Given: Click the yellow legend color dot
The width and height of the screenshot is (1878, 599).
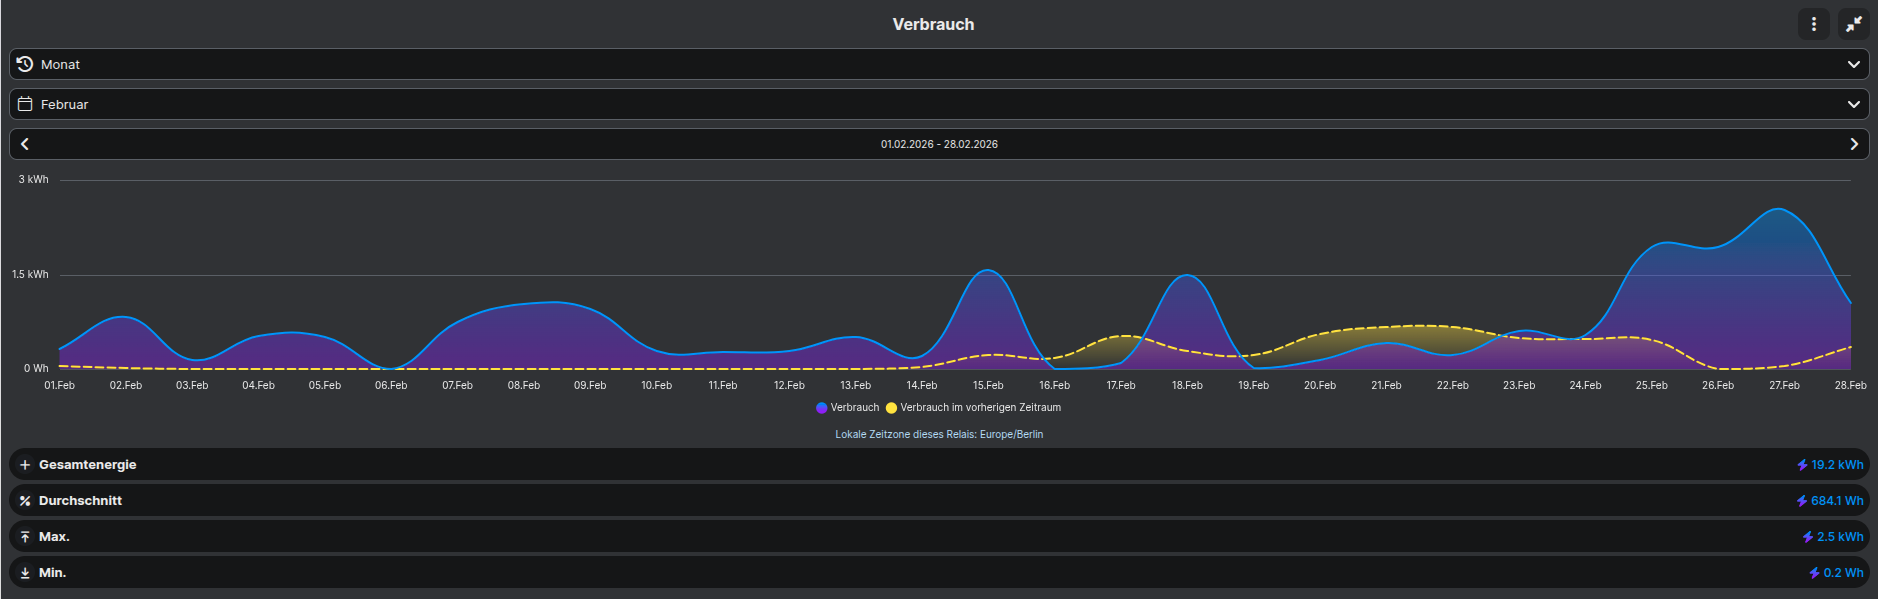Looking at the screenshot, I should (x=891, y=408).
